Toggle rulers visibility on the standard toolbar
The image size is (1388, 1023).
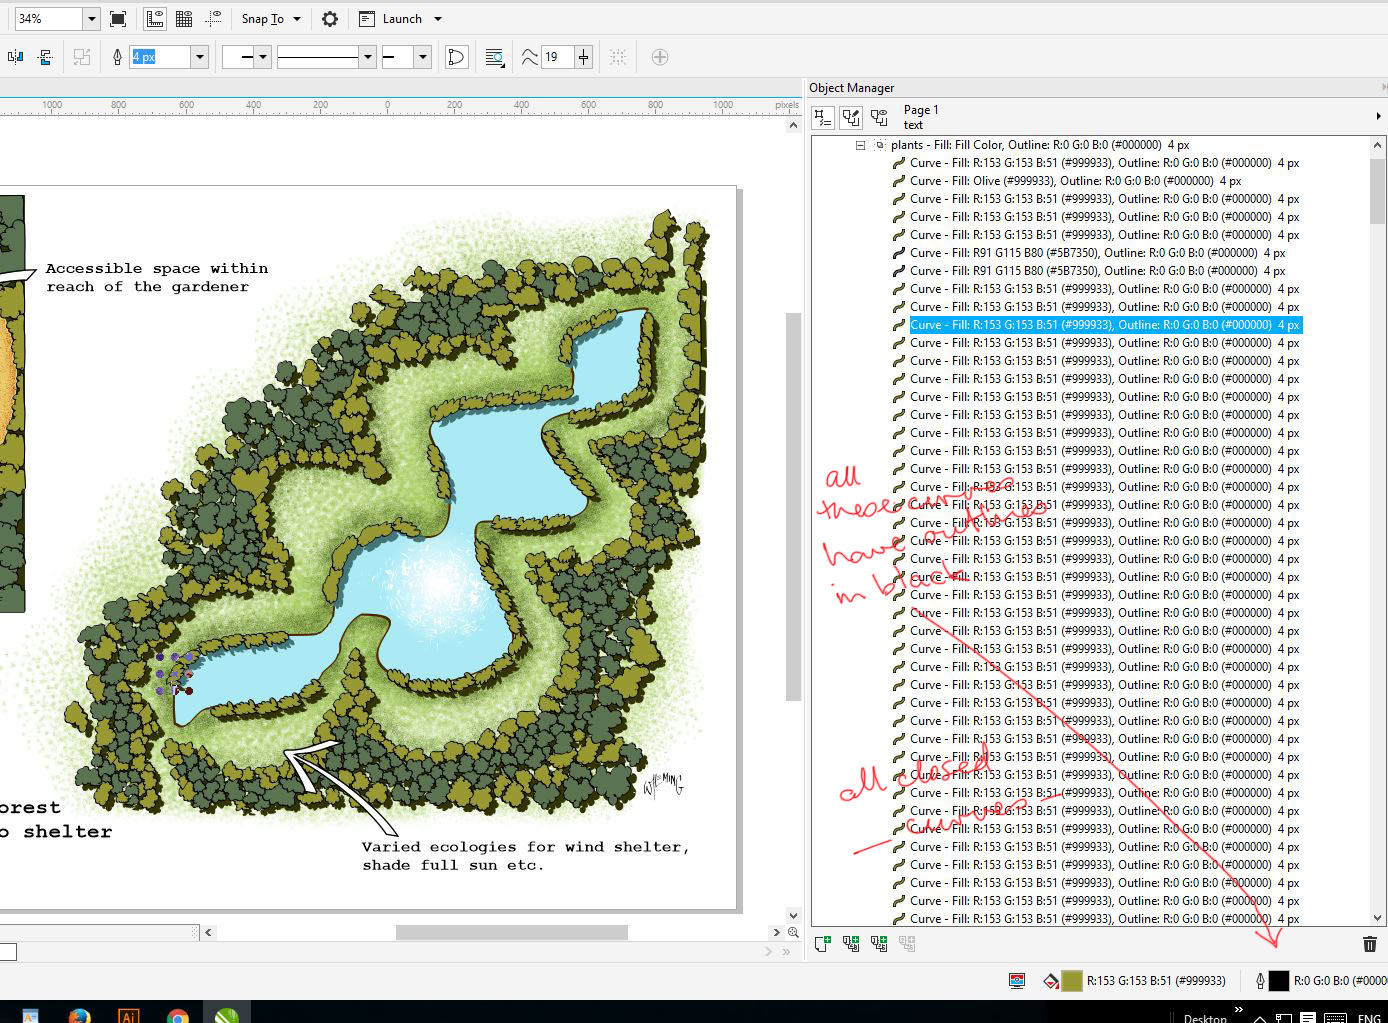155,18
